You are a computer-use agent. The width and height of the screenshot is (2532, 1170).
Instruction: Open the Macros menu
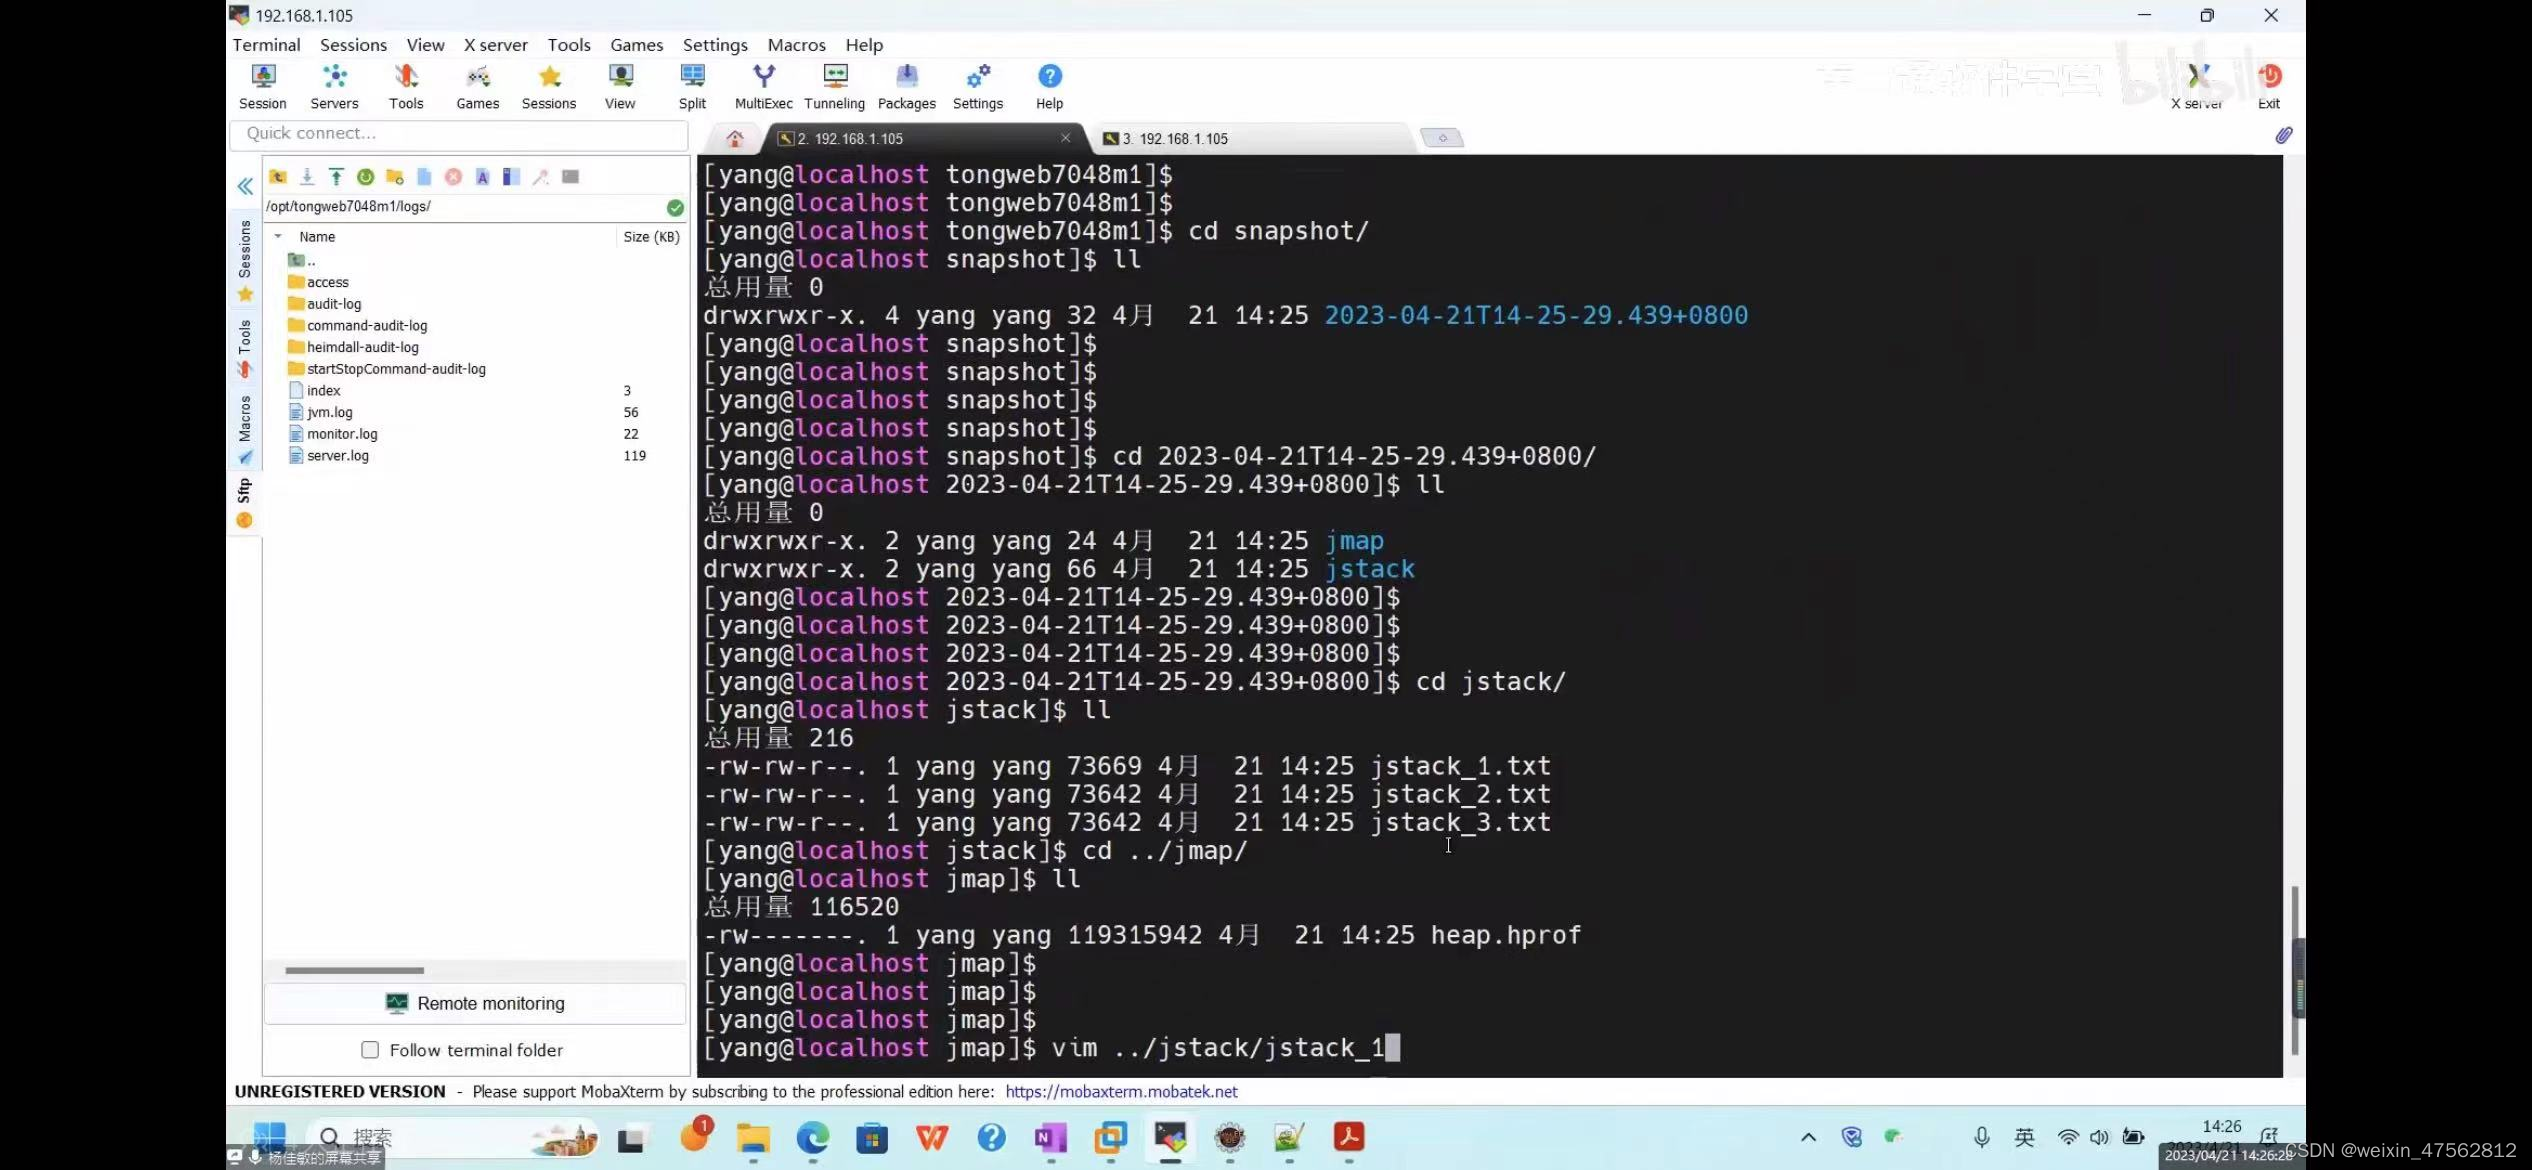click(796, 45)
